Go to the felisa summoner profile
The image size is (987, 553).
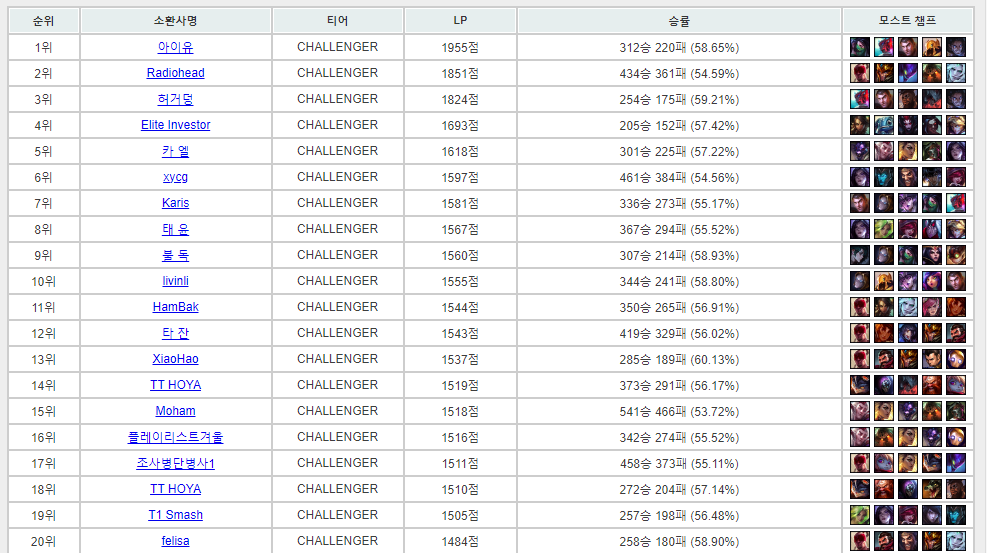175,541
